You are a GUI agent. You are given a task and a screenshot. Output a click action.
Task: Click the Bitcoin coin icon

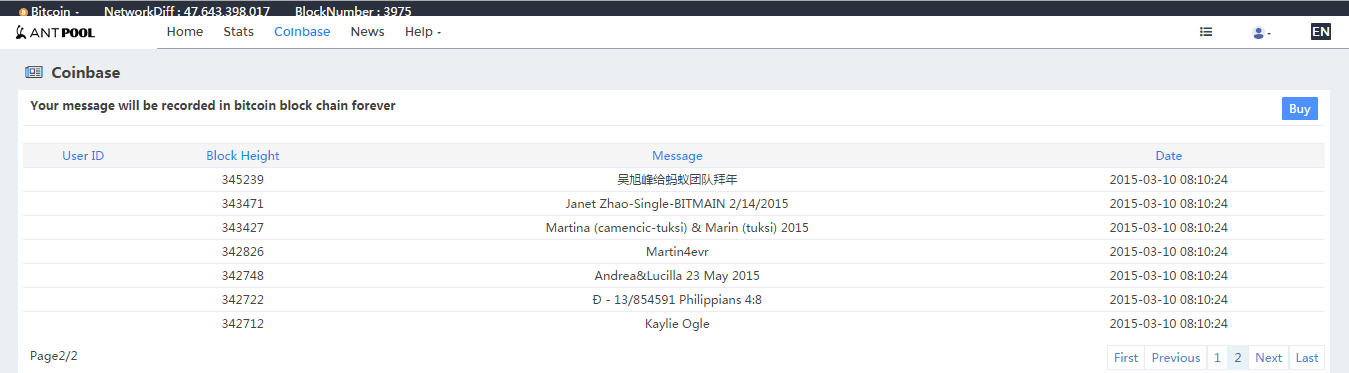(23, 12)
